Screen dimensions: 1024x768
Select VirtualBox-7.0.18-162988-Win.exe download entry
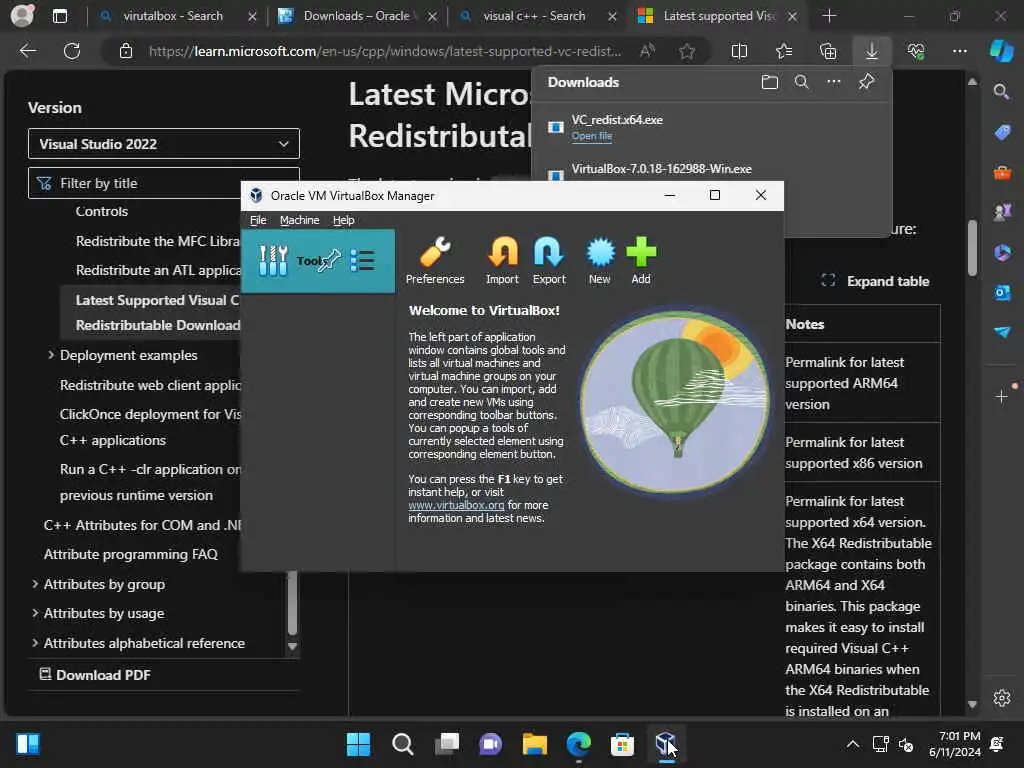click(662, 169)
